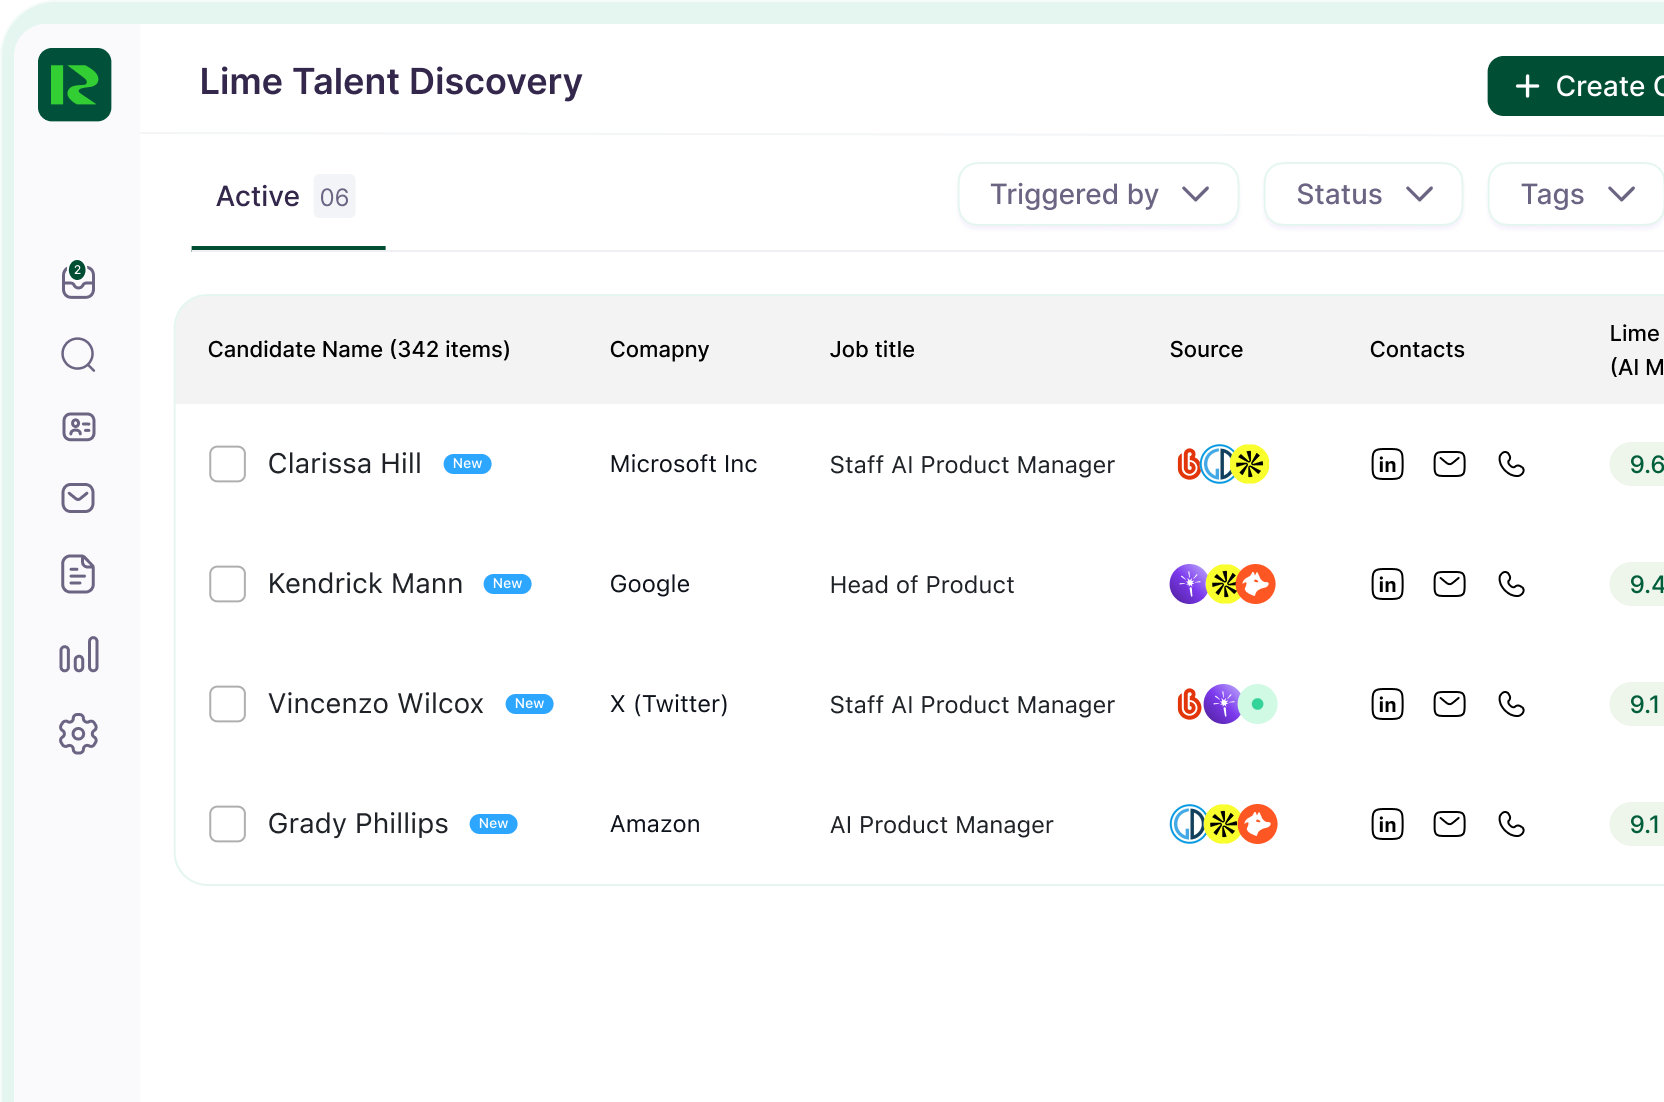Screen dimensions: 1664x1102
Task: Select Kendrick Mann's row checkbox
Action: click(x=228, y=584)
